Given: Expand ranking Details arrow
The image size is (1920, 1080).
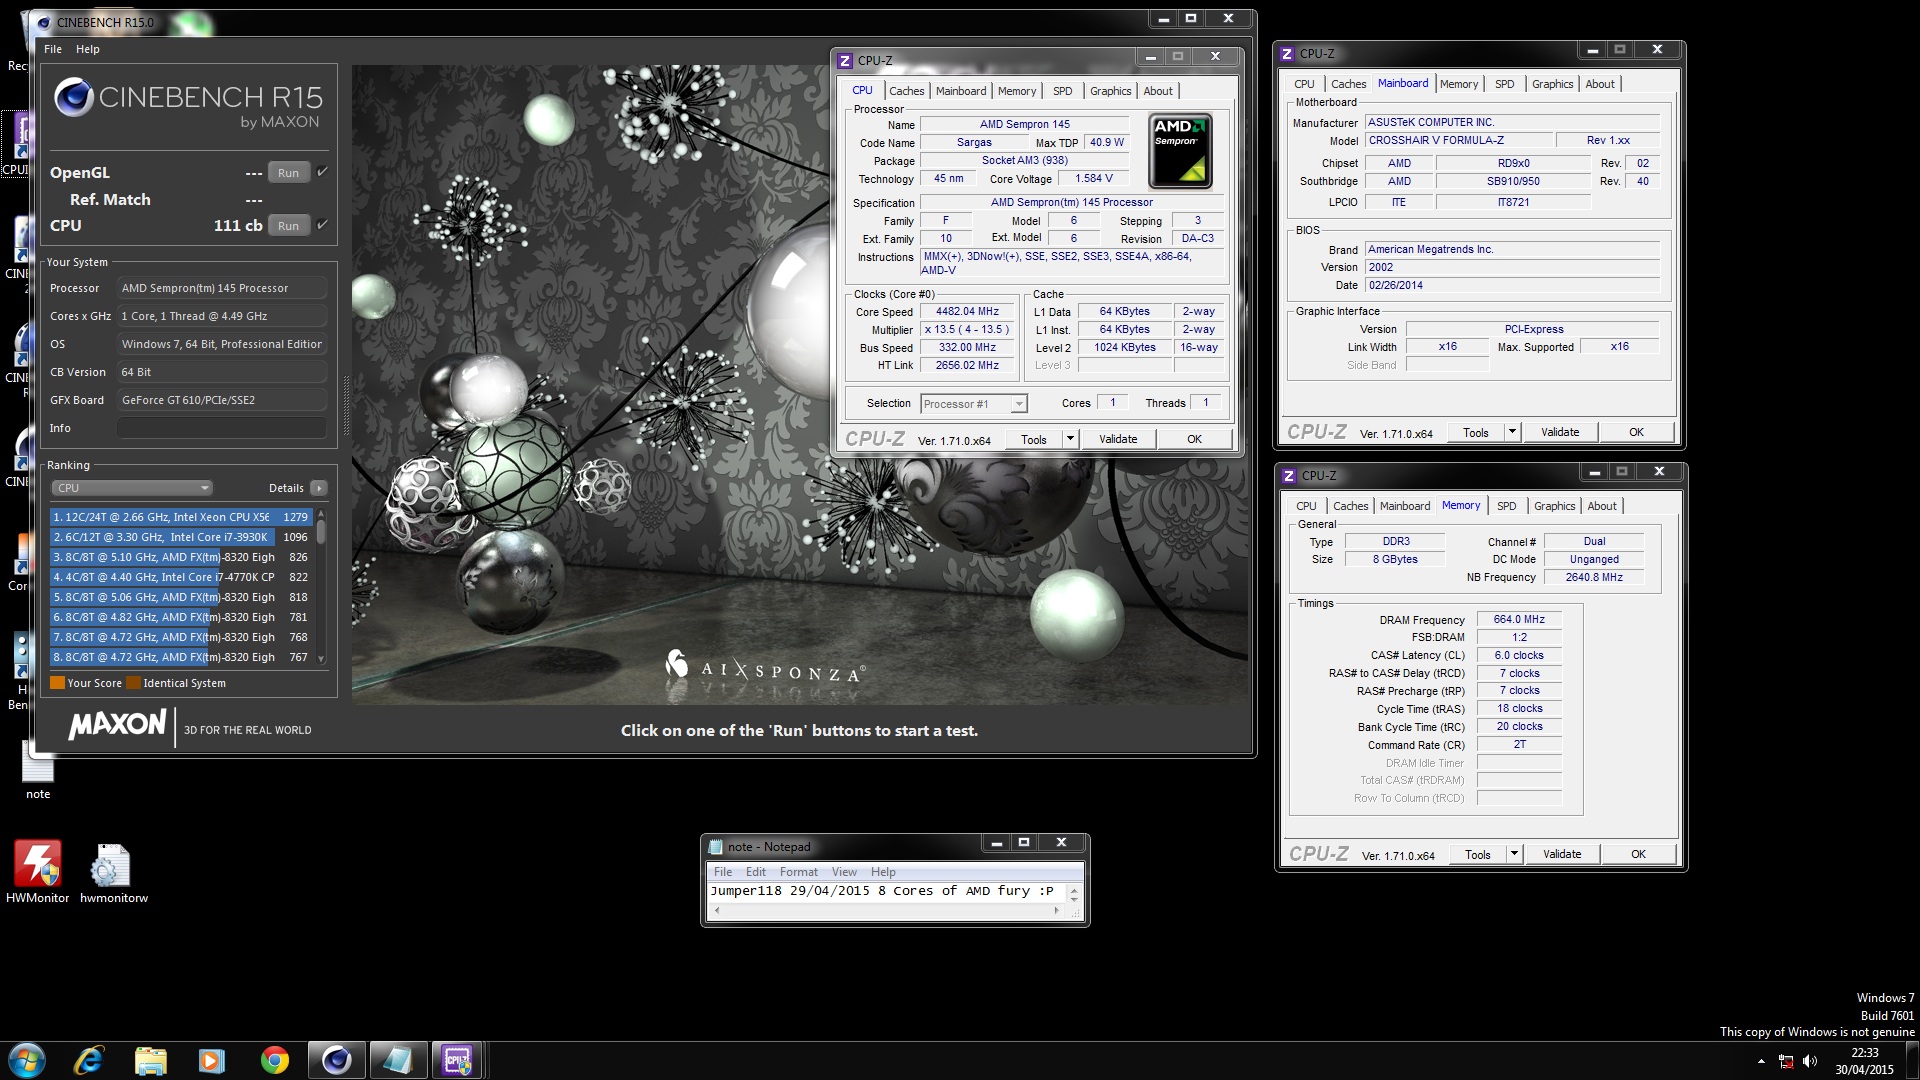Looking at the screenshot, I should point(319,488).
